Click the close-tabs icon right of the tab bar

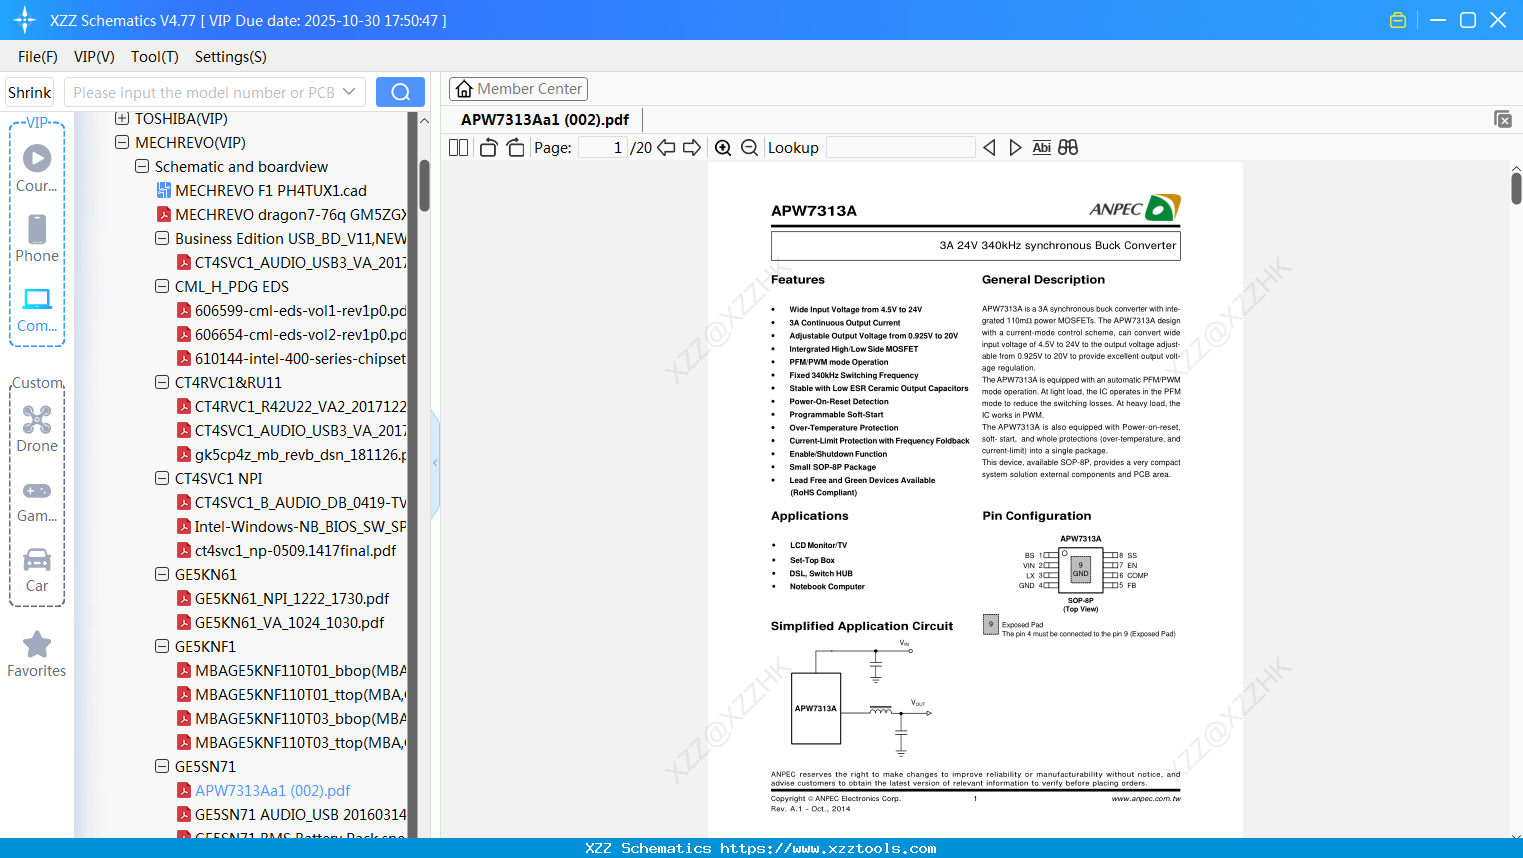click(1503, 119)
